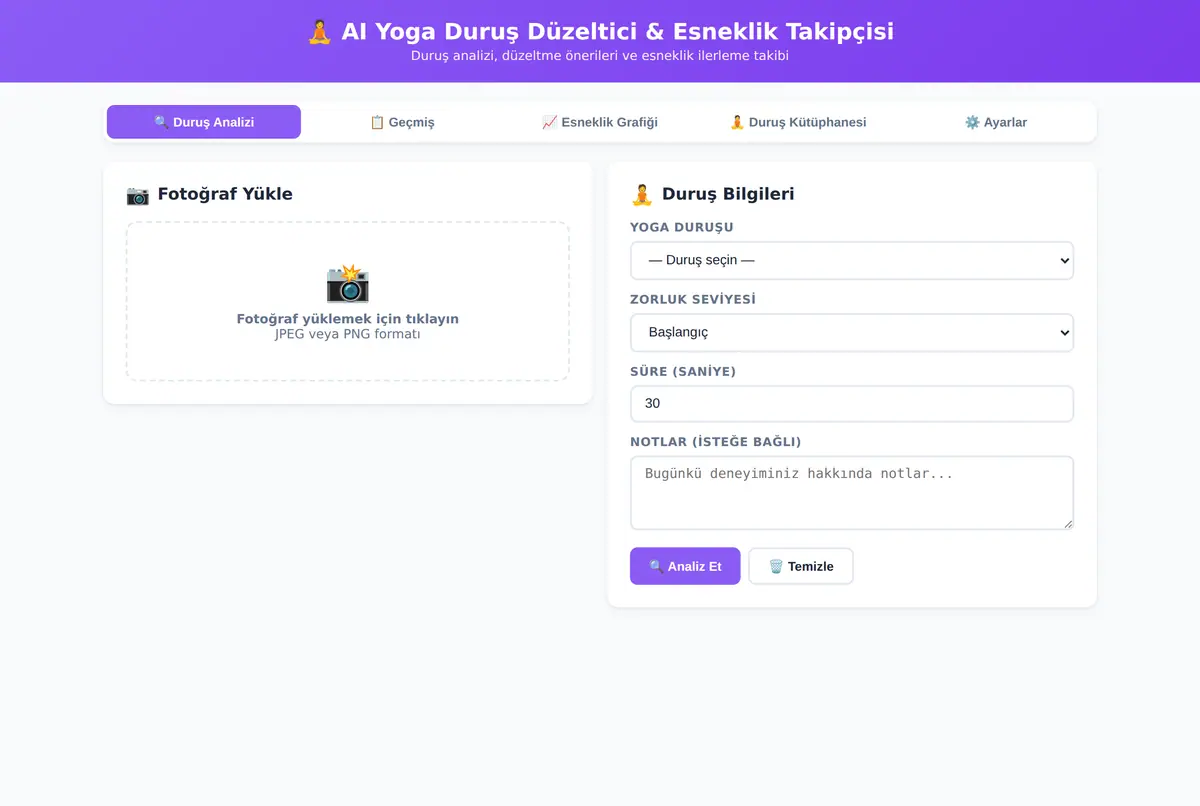Focus the Süre (saniye) input field
Viewport: 1200px width, 806px height.
point(852,404)
